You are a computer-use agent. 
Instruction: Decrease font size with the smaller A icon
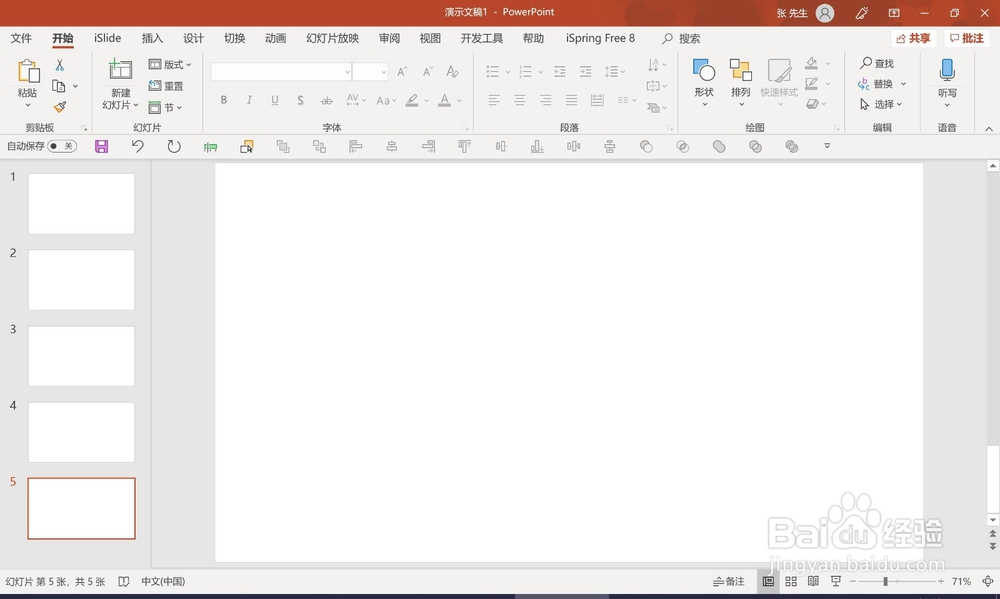pyautogui.click(x=427, y=71)
